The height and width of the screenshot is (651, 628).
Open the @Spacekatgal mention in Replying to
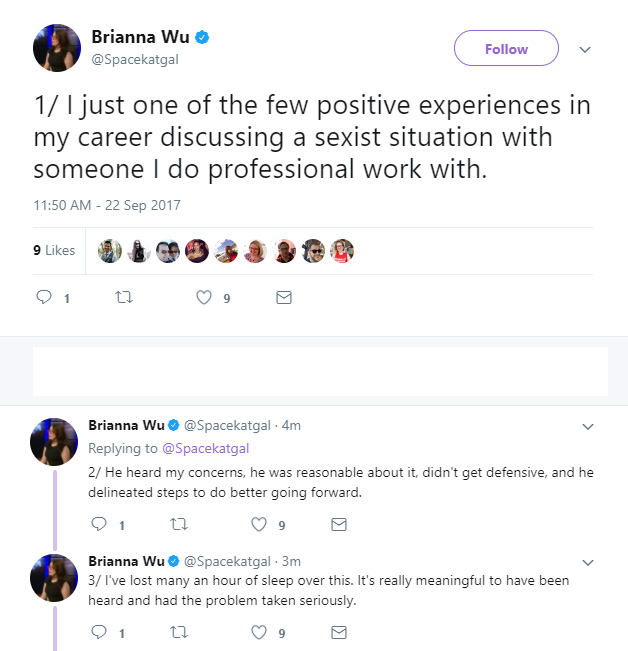coord(205,448)
